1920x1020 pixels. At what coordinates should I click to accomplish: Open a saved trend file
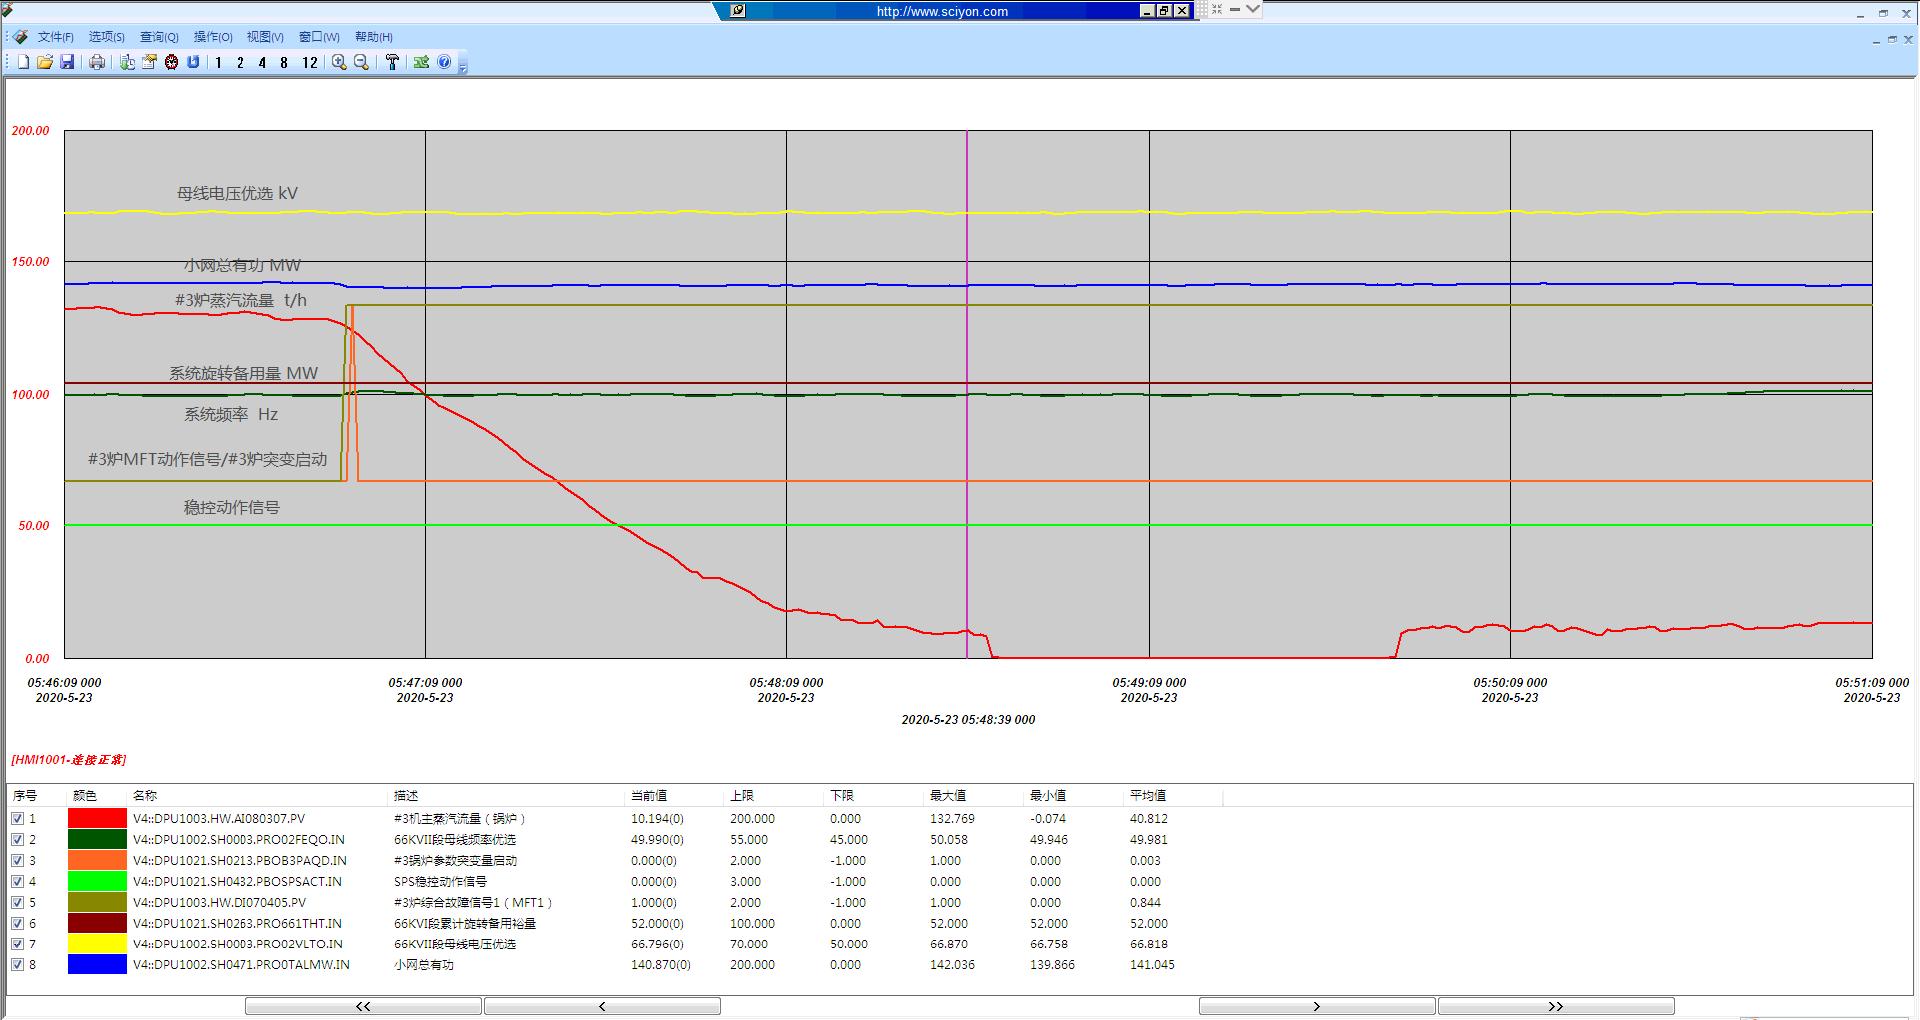[45, 62]
